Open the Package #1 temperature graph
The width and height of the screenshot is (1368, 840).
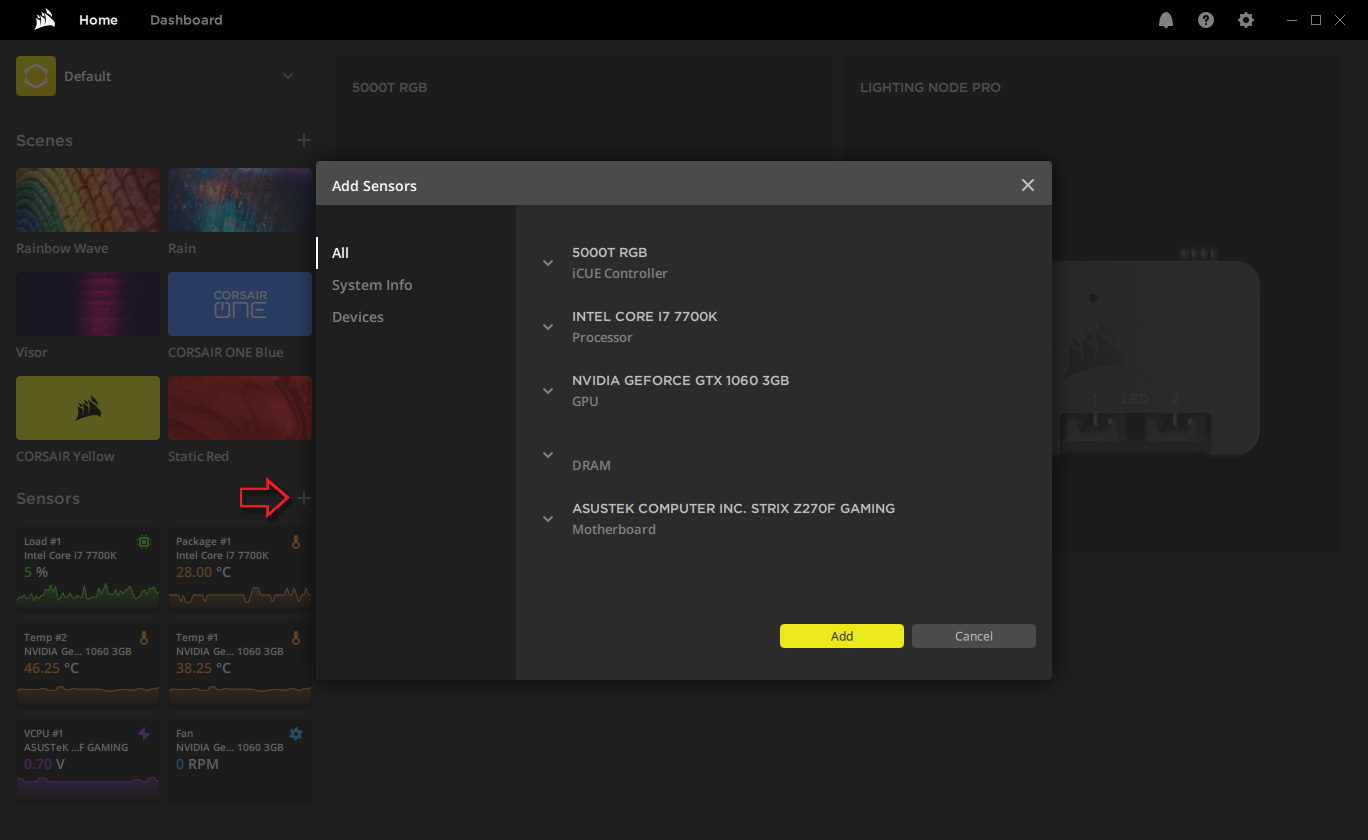[x=240, y=596]
